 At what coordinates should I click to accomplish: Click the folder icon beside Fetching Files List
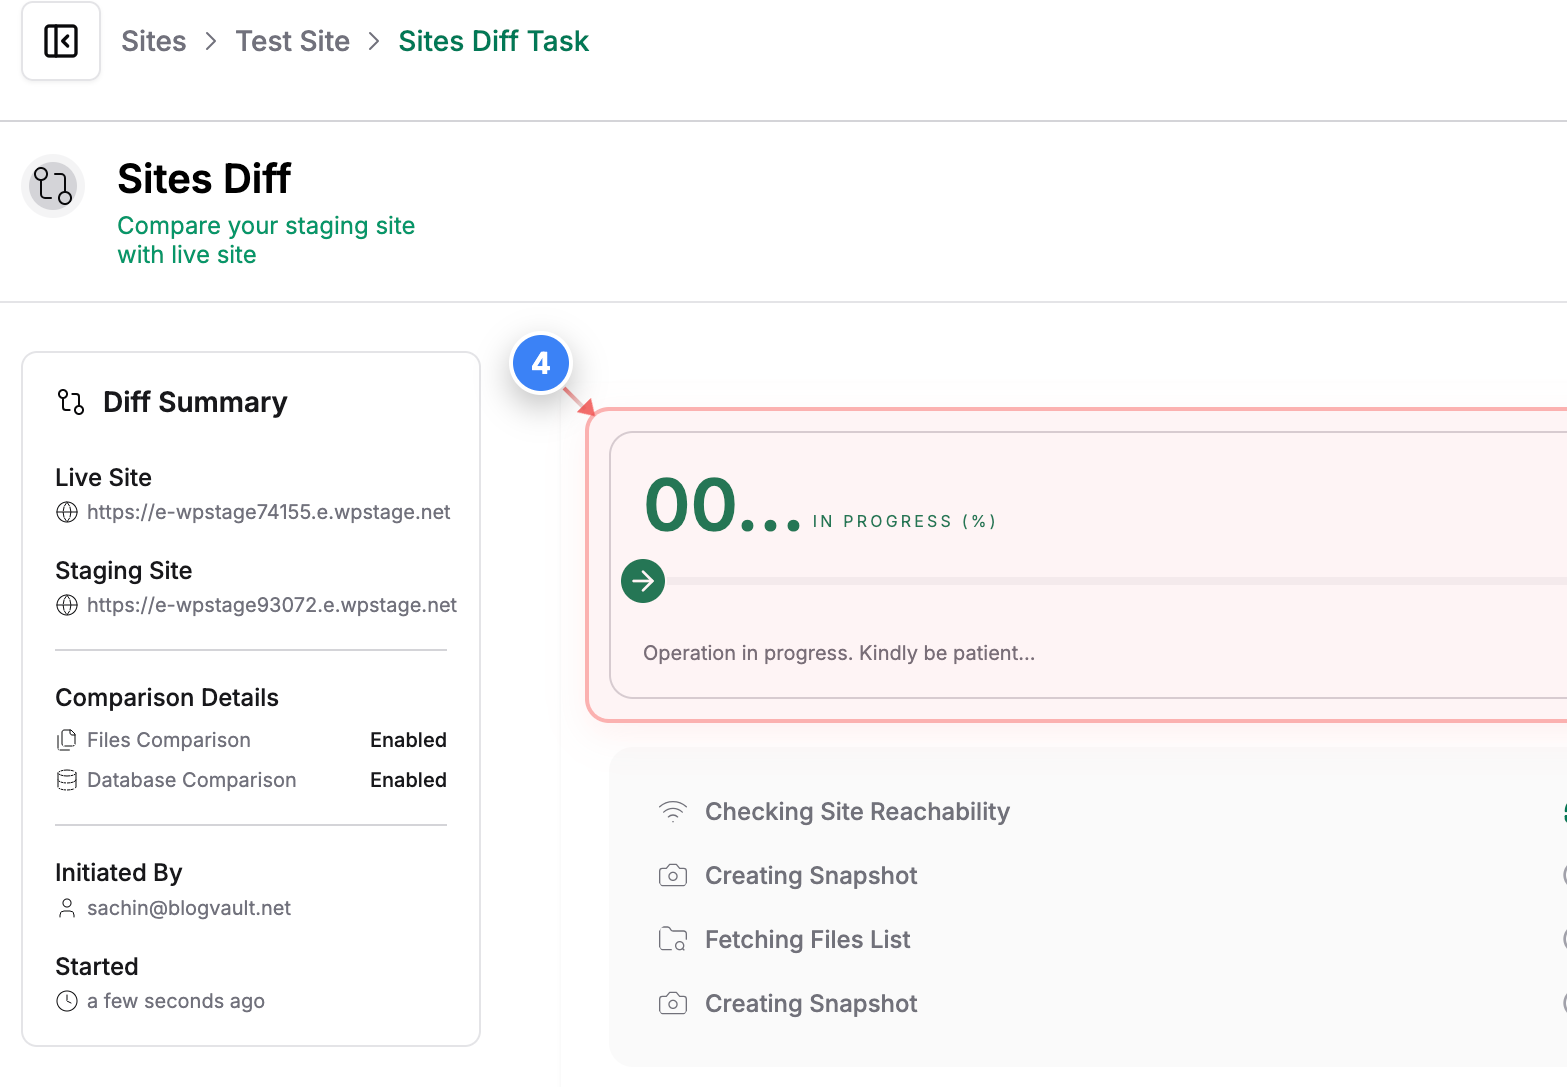(x=673, y=939)
